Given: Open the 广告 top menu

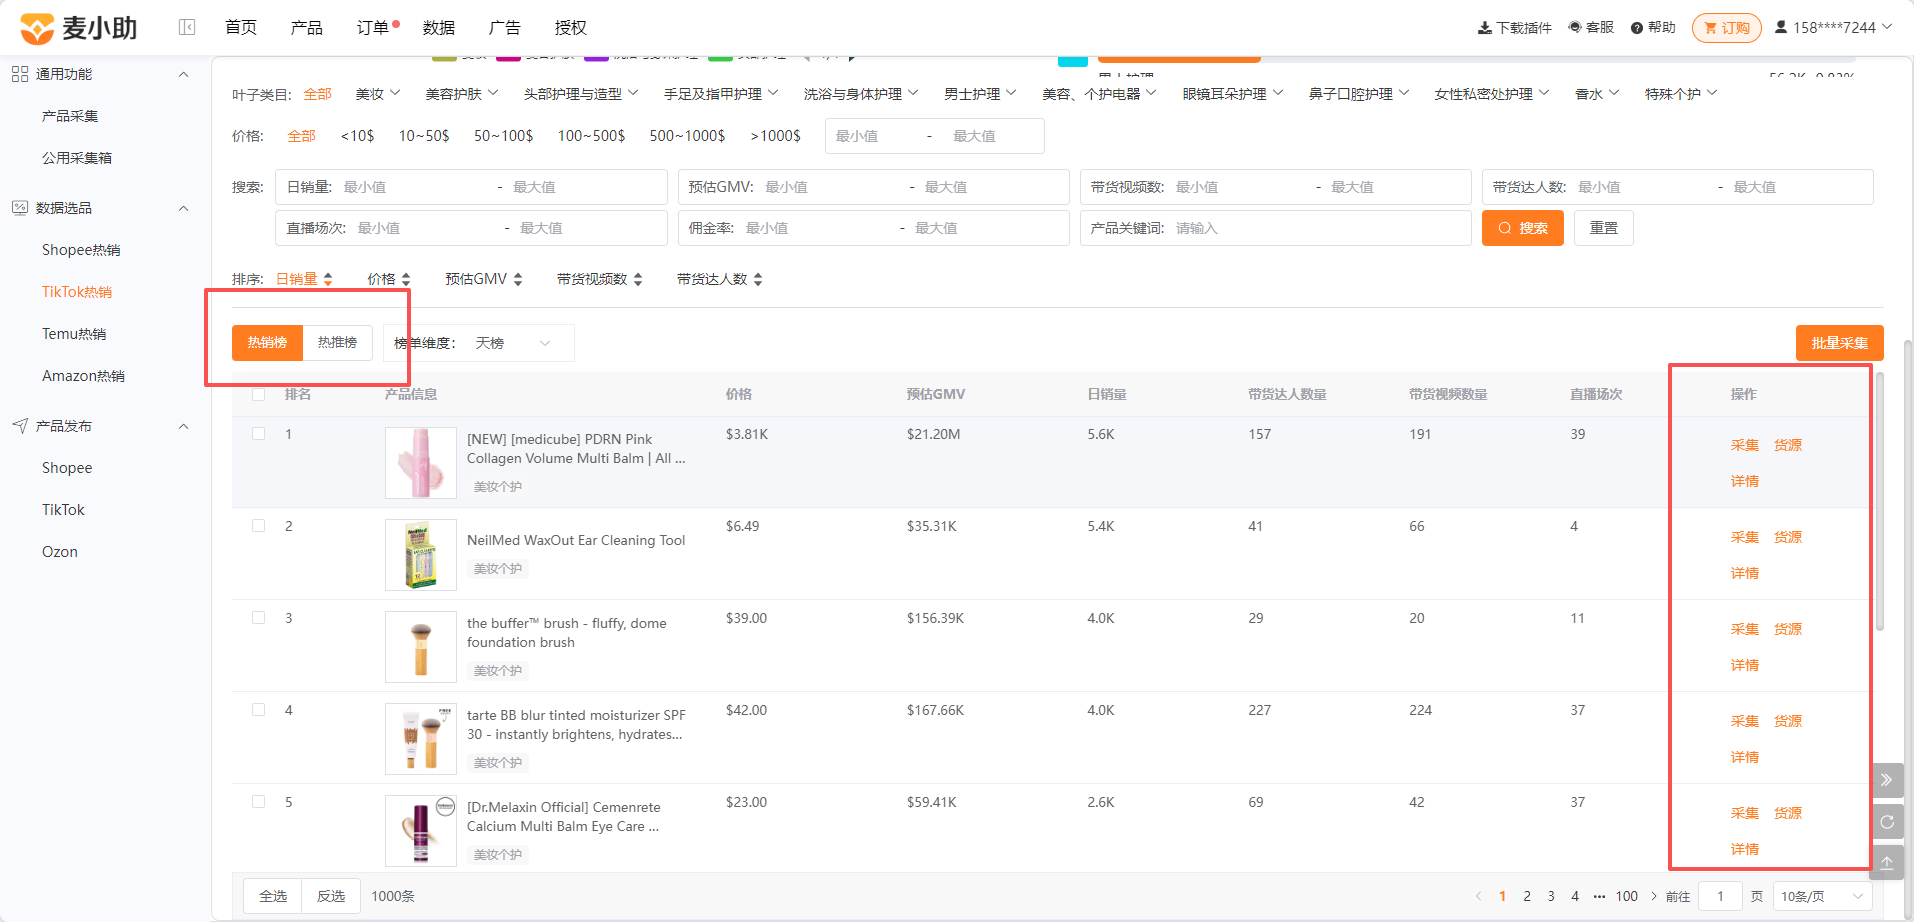Looking at the screenshot, I should (505, 28).
